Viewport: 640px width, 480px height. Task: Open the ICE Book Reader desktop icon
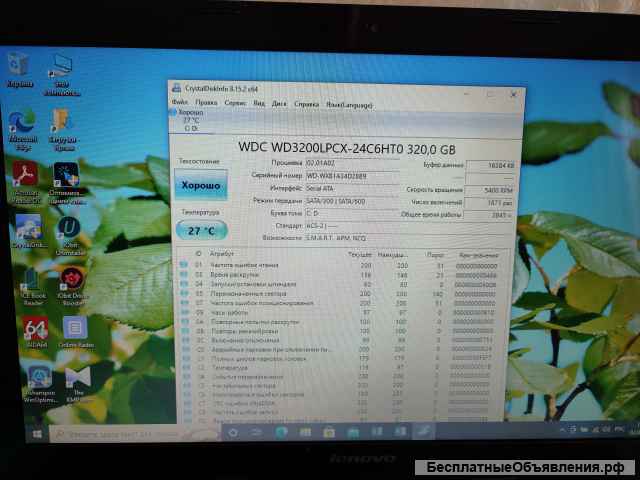[30, 278]
